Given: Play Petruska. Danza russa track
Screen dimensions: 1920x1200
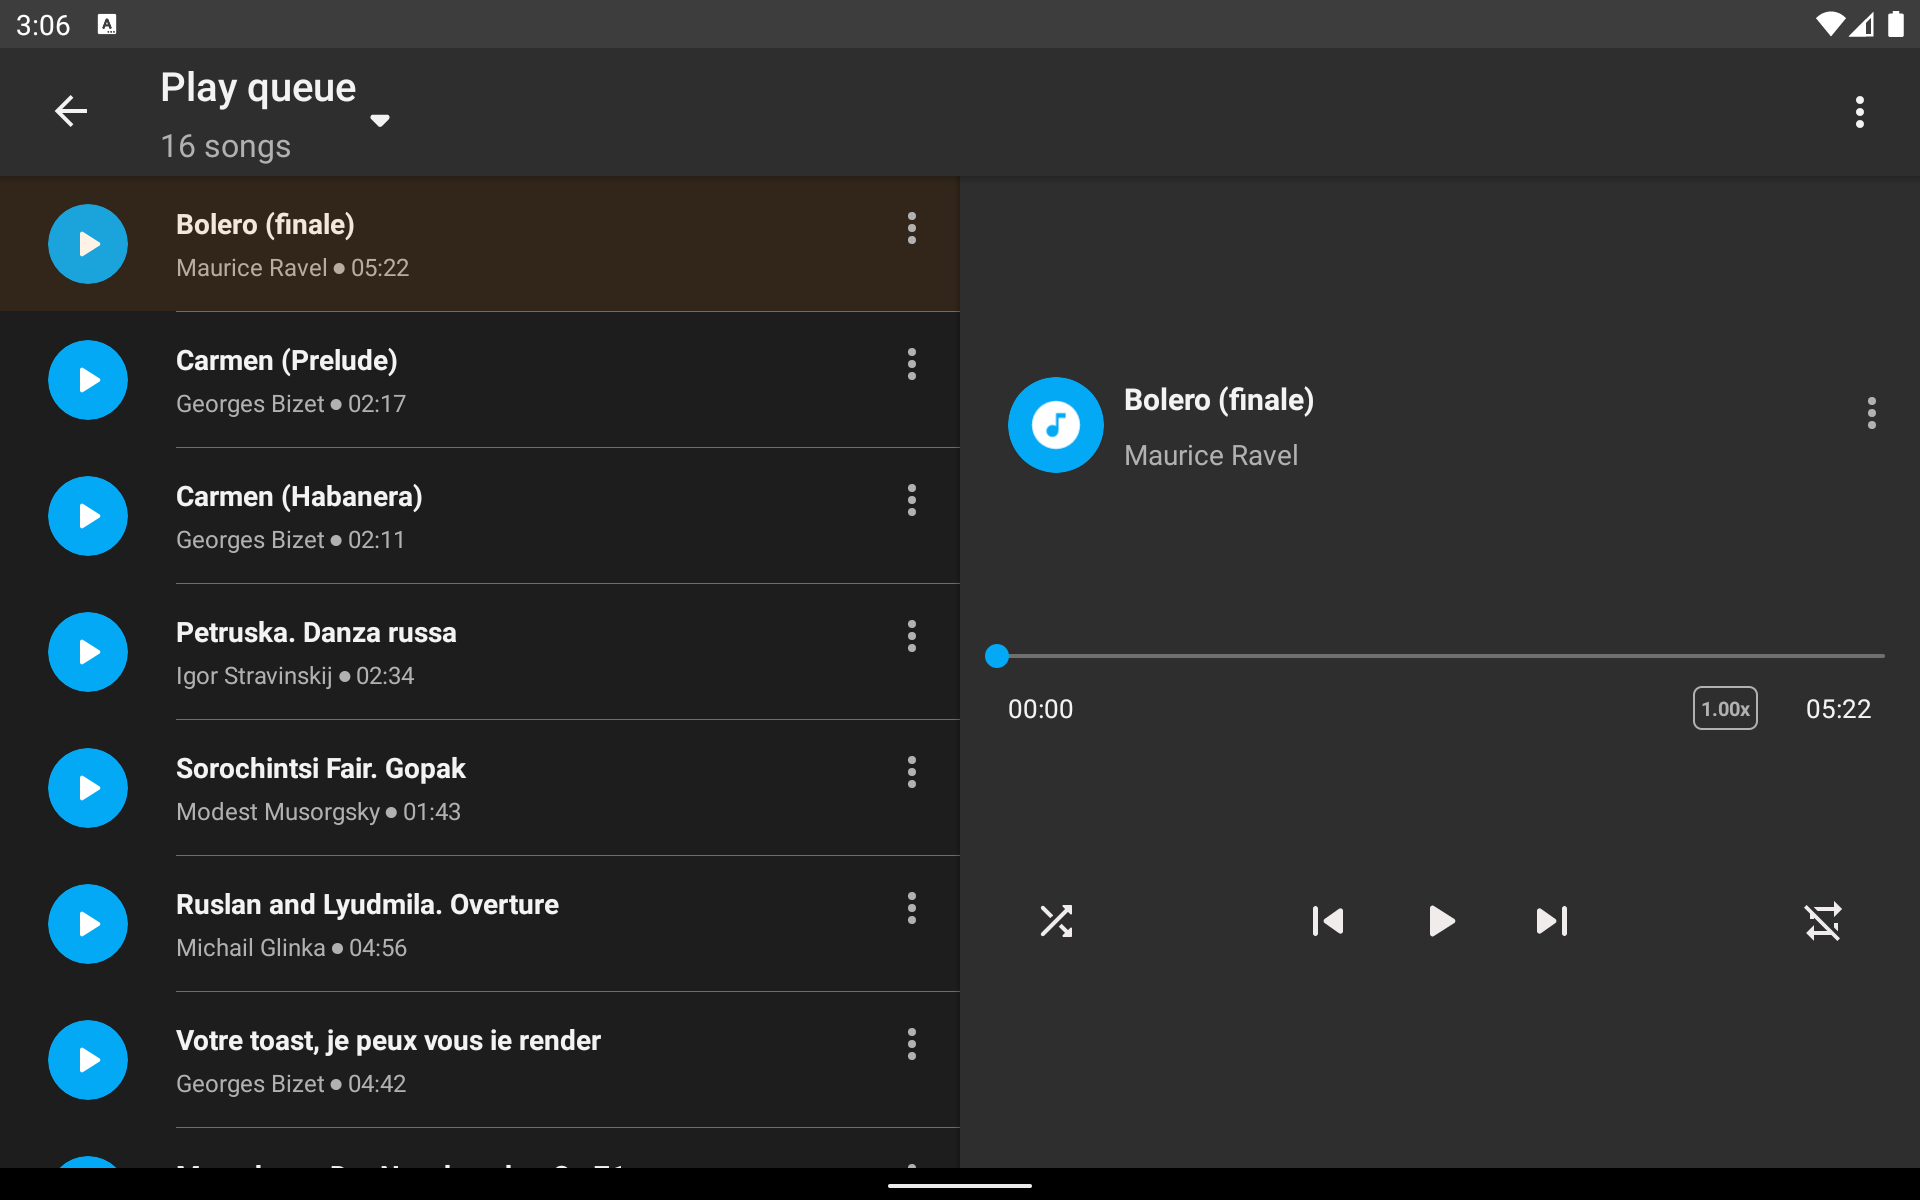Looking at the screenshot, I should click(88, 652).
